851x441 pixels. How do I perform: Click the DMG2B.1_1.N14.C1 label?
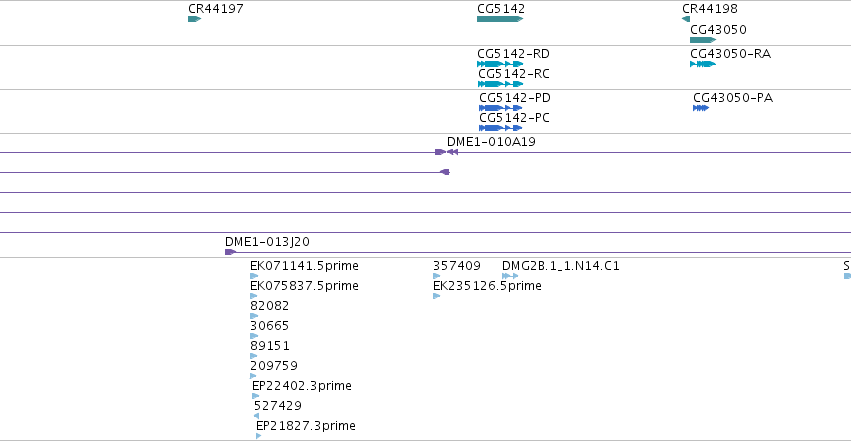point(561,266)
